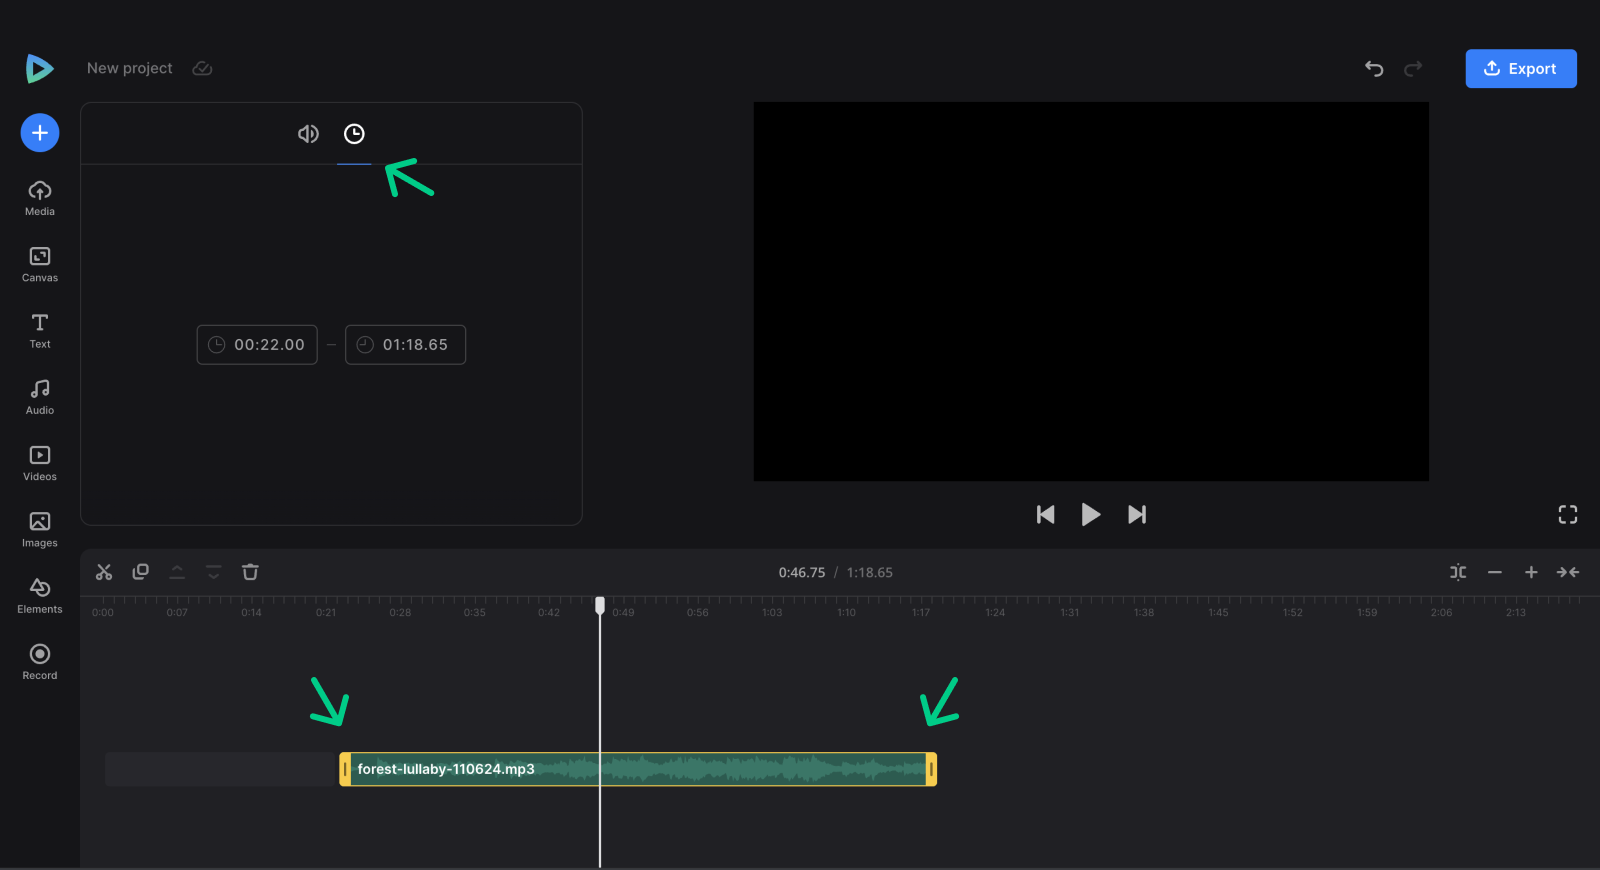Enter fullscreen preview mode
The image size is (1600, 870).
click(1568, 514)
